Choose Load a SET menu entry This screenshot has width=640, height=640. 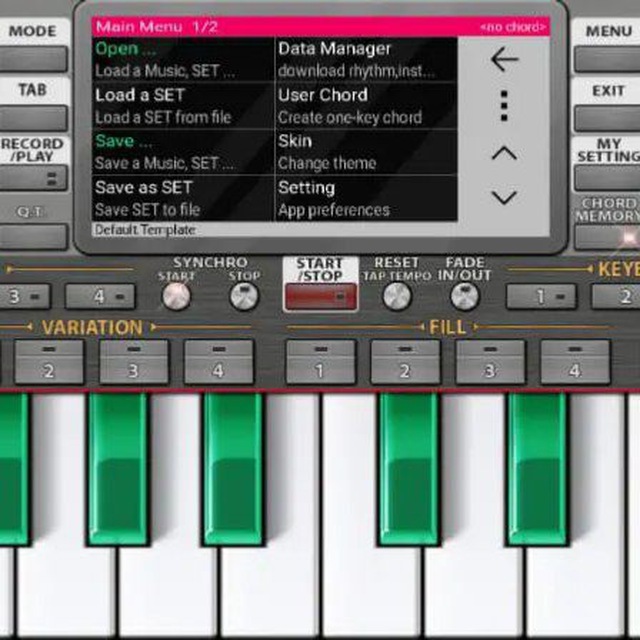point(183,106)
